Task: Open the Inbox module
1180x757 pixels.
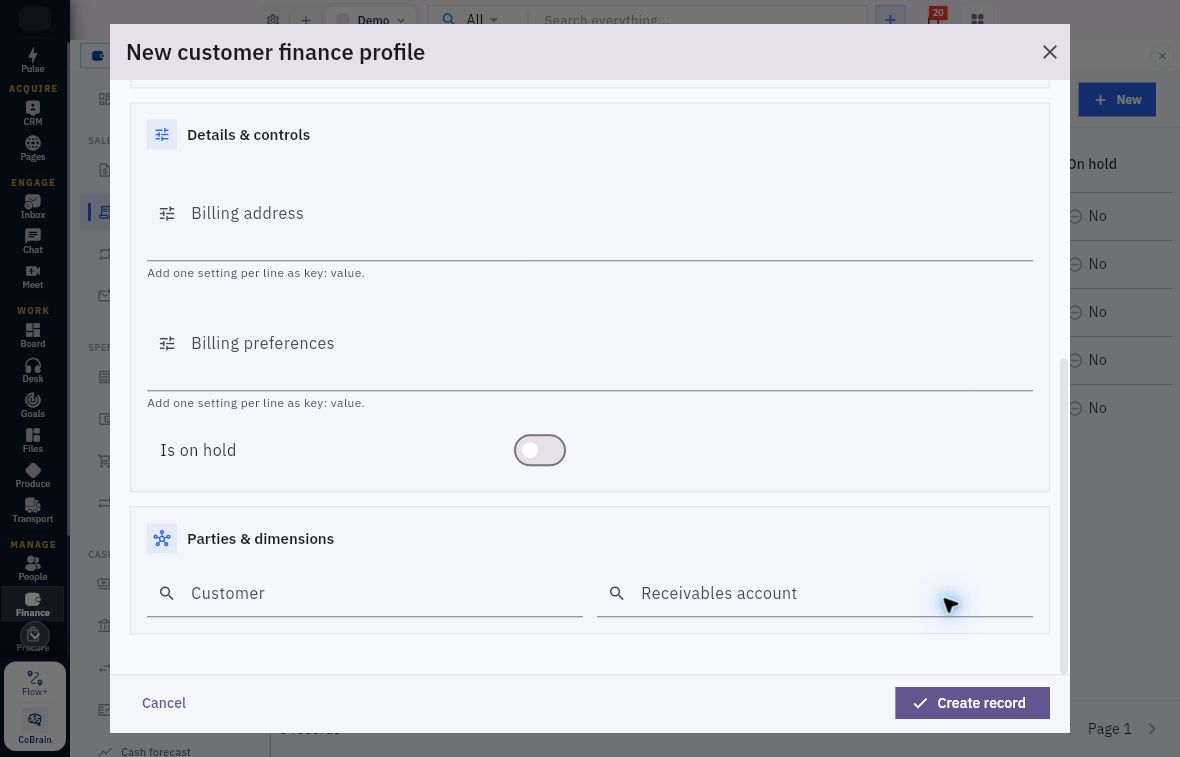Action: [32, 206]
